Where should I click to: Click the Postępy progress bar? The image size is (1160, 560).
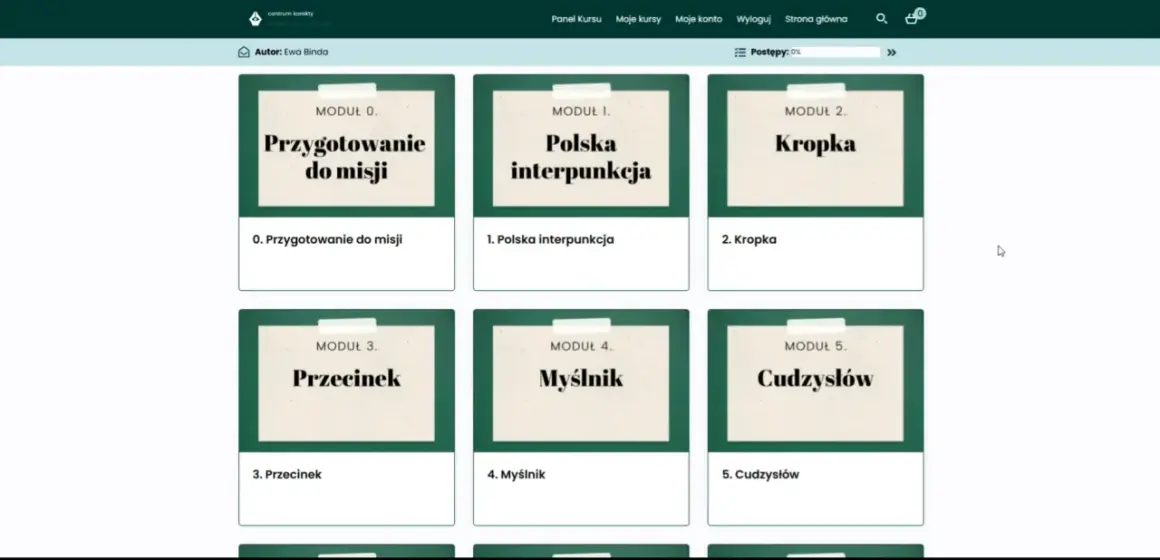(x=834, y=53)
